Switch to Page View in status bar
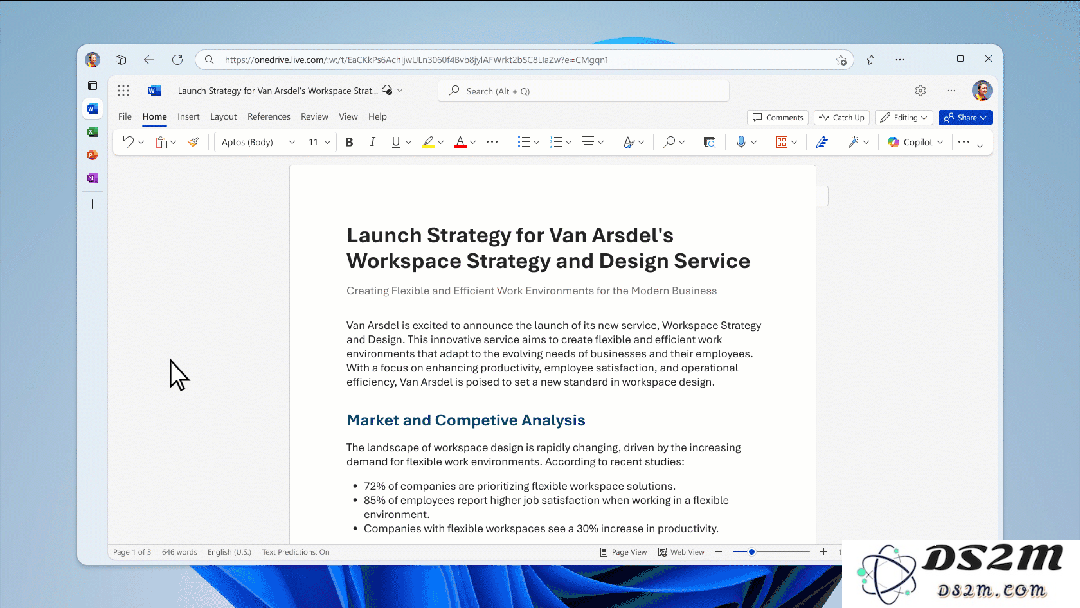Image resolution: width=1080 pixels, height=608 pixels. [623, 552]
